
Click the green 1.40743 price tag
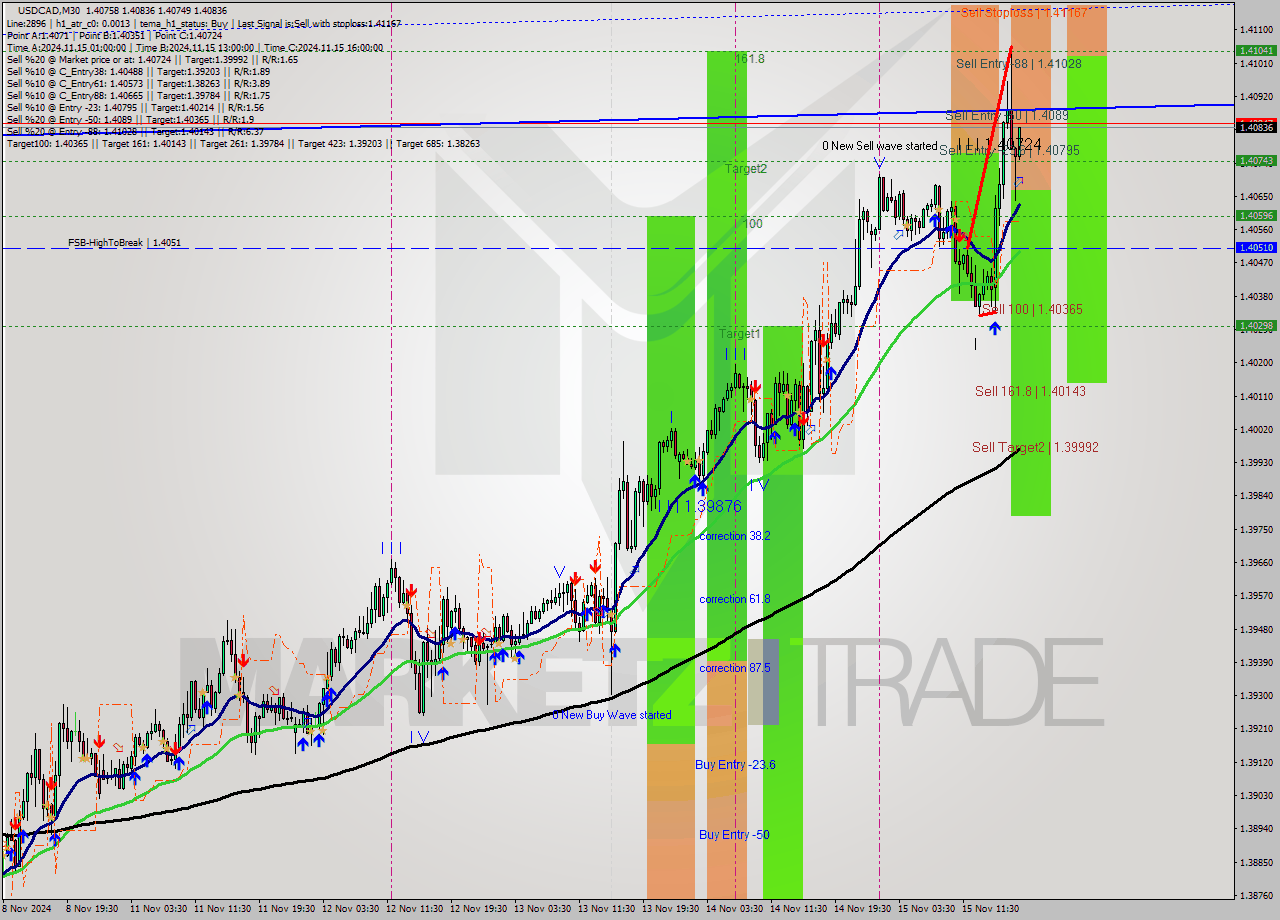tap(1256, 160)
